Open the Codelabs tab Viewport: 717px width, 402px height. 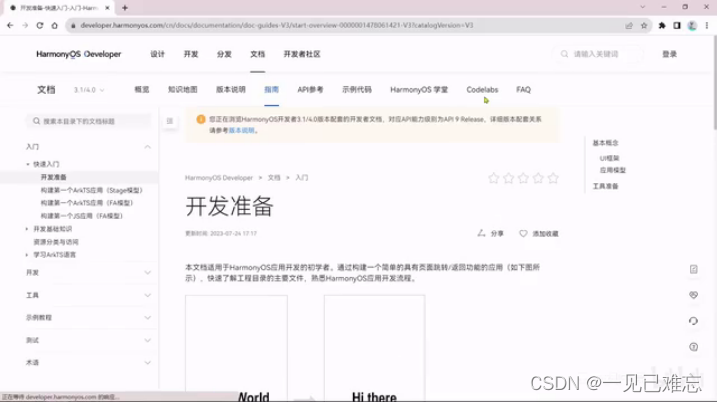pos(482,90)
